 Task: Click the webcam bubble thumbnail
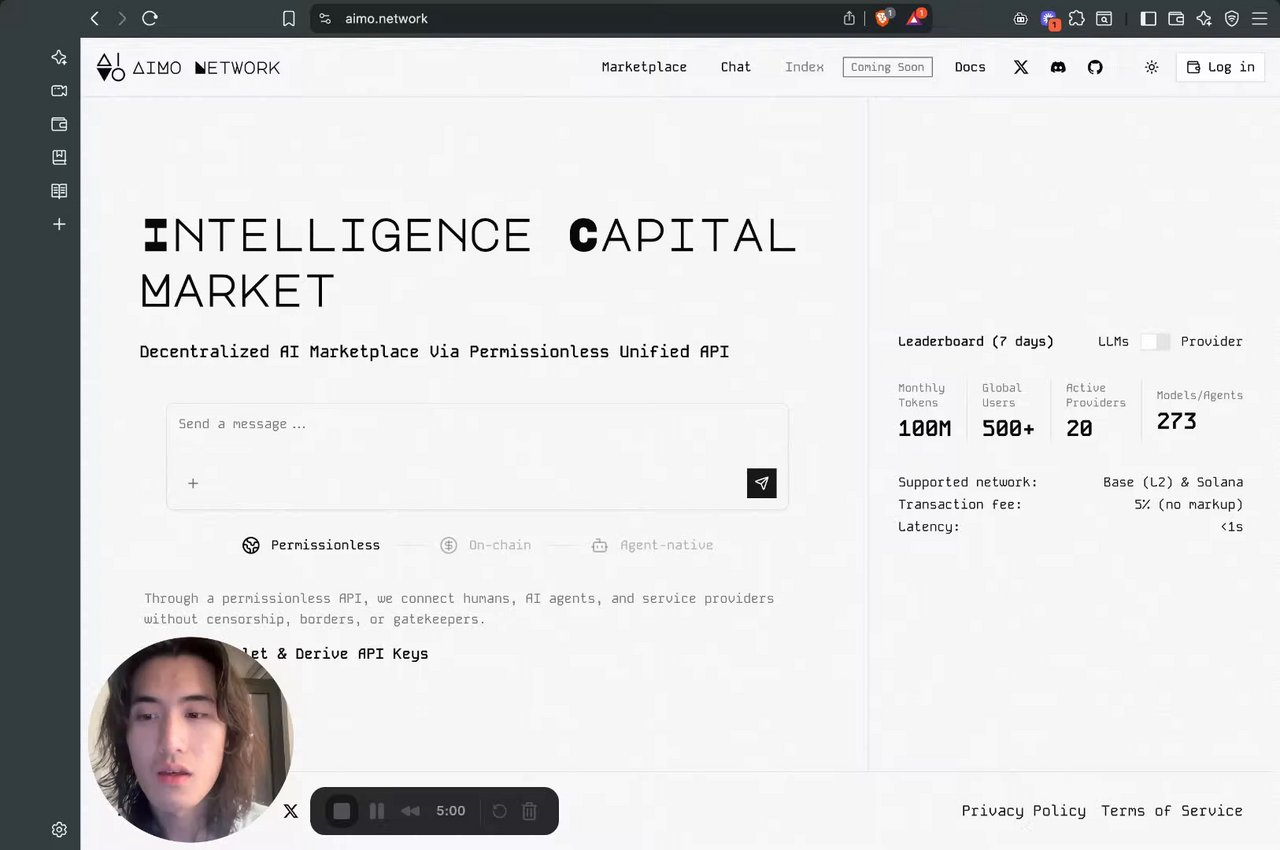[x=190, y=739]
